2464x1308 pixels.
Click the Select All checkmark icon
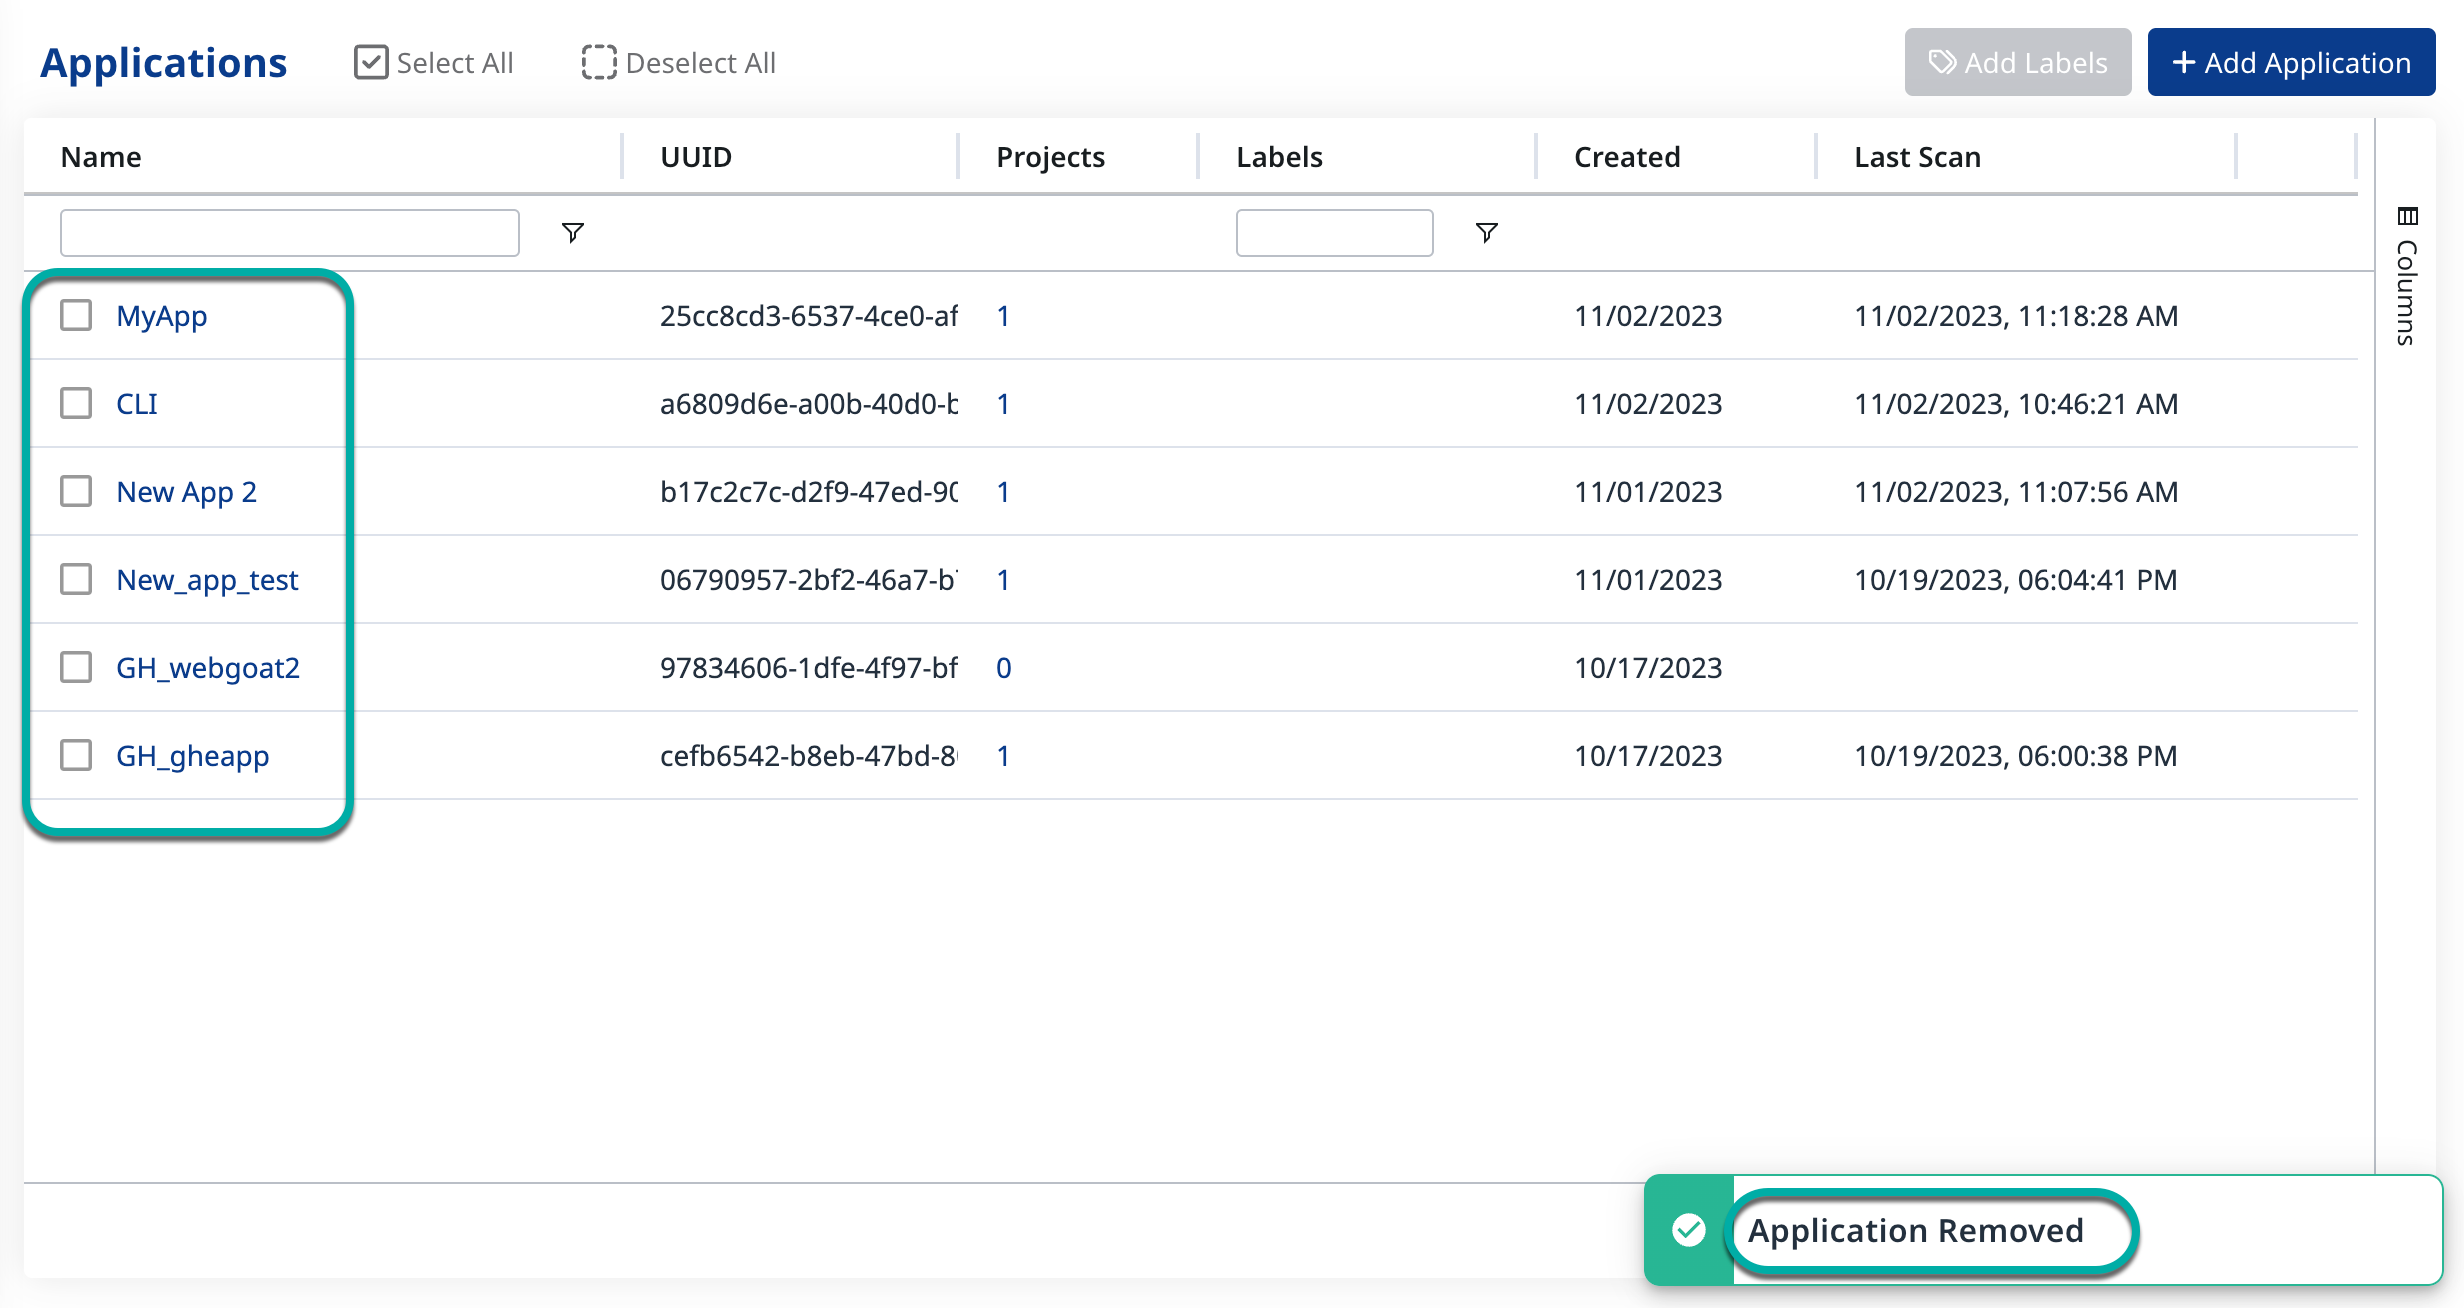pos(371,62)
